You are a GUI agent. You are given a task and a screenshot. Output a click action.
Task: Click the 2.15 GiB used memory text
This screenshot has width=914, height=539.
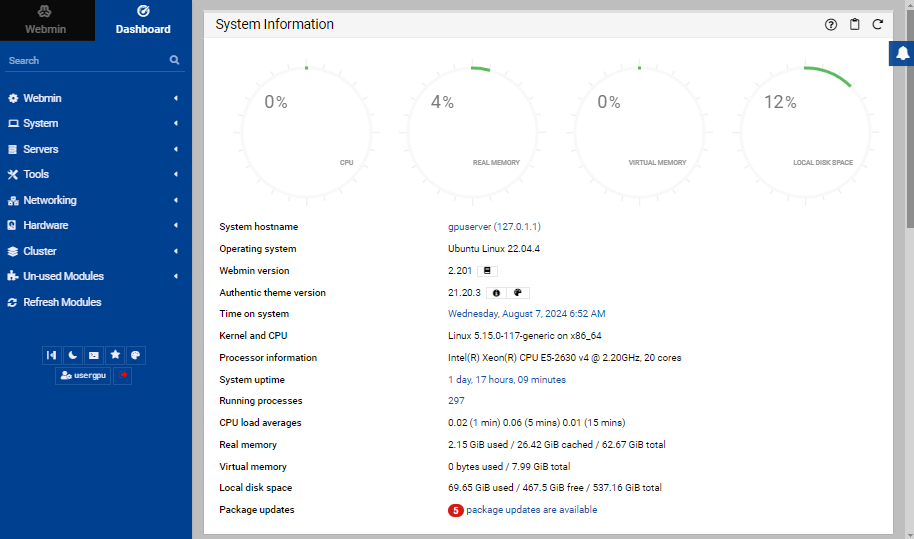point(478,445)
